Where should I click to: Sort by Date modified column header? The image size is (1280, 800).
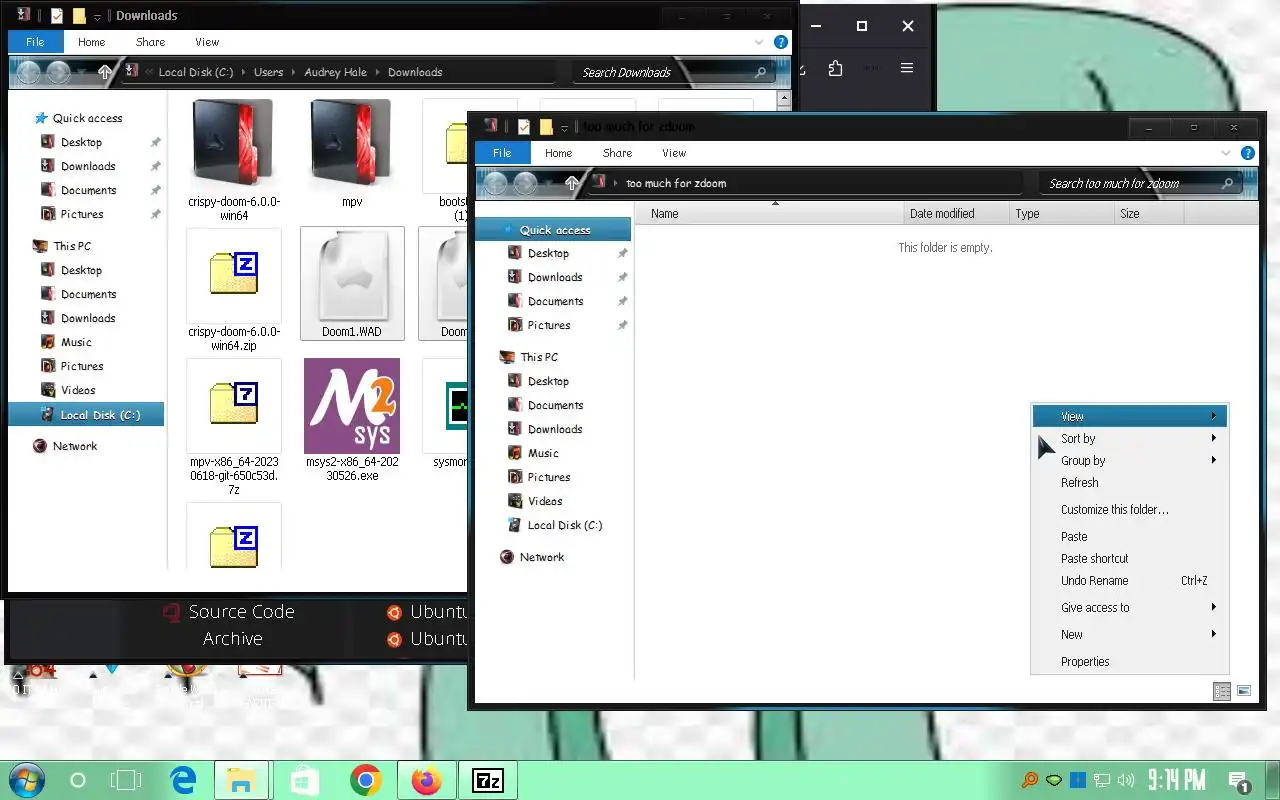pos(955,213)
